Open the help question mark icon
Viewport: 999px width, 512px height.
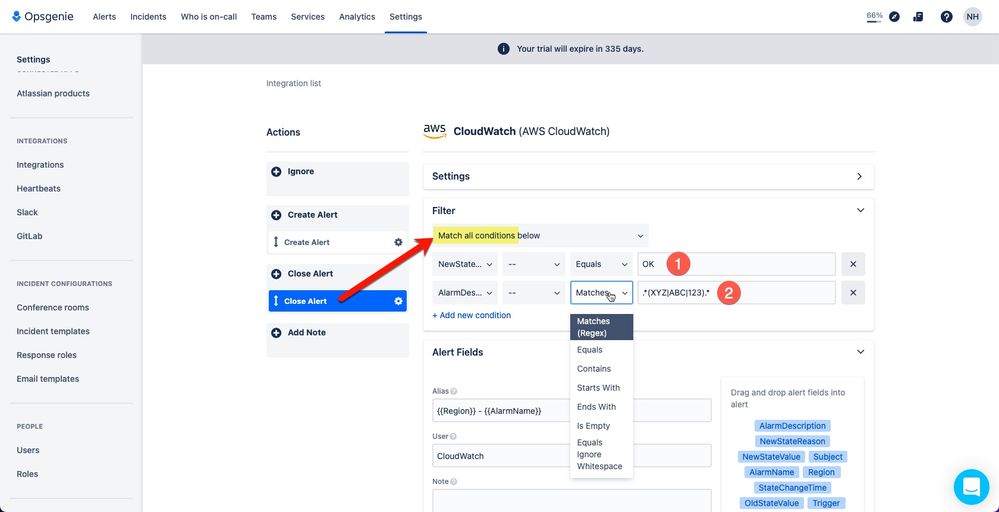tap(946, 17)
